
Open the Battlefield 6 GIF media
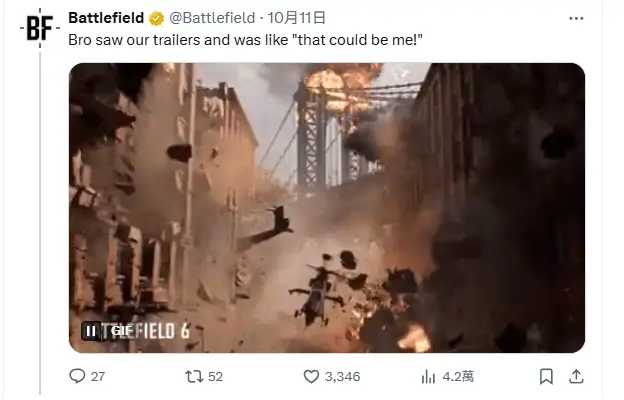tap(327, 208)
